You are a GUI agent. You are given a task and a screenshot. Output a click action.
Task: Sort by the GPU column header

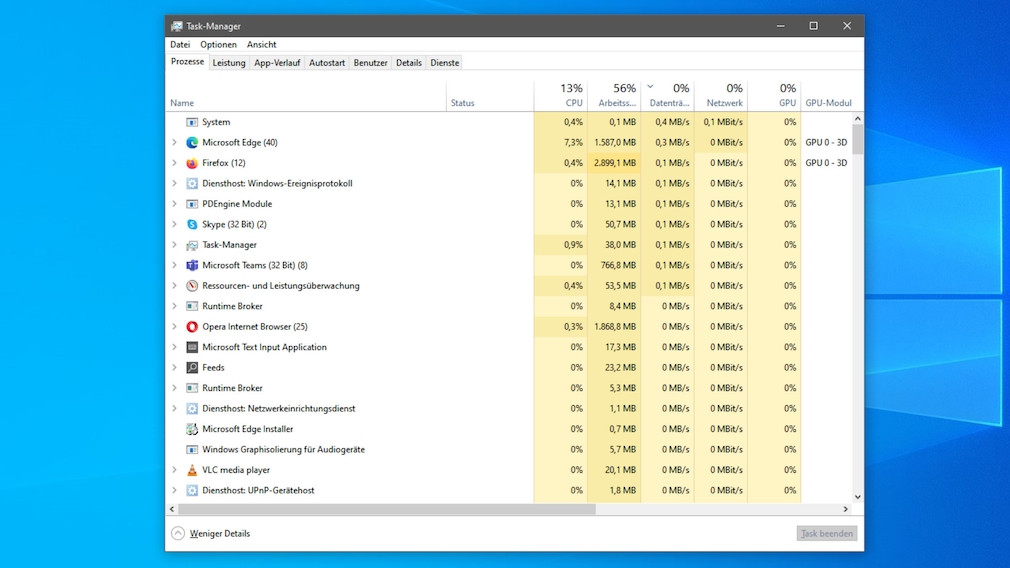pos(774,95)
